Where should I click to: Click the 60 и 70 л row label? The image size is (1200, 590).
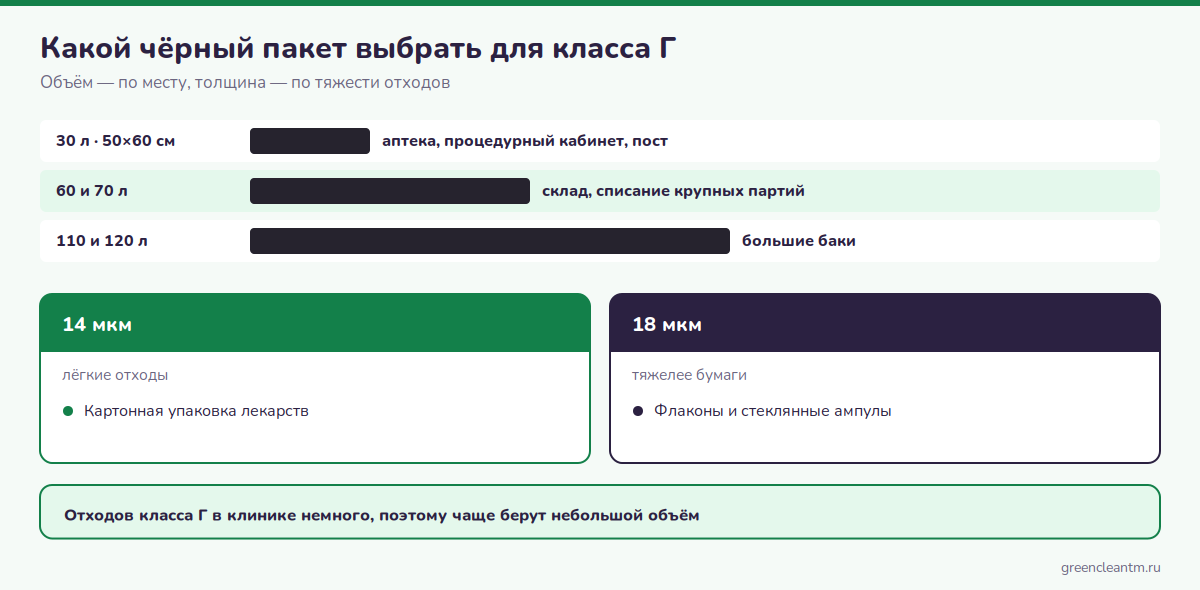click(92, 191)
